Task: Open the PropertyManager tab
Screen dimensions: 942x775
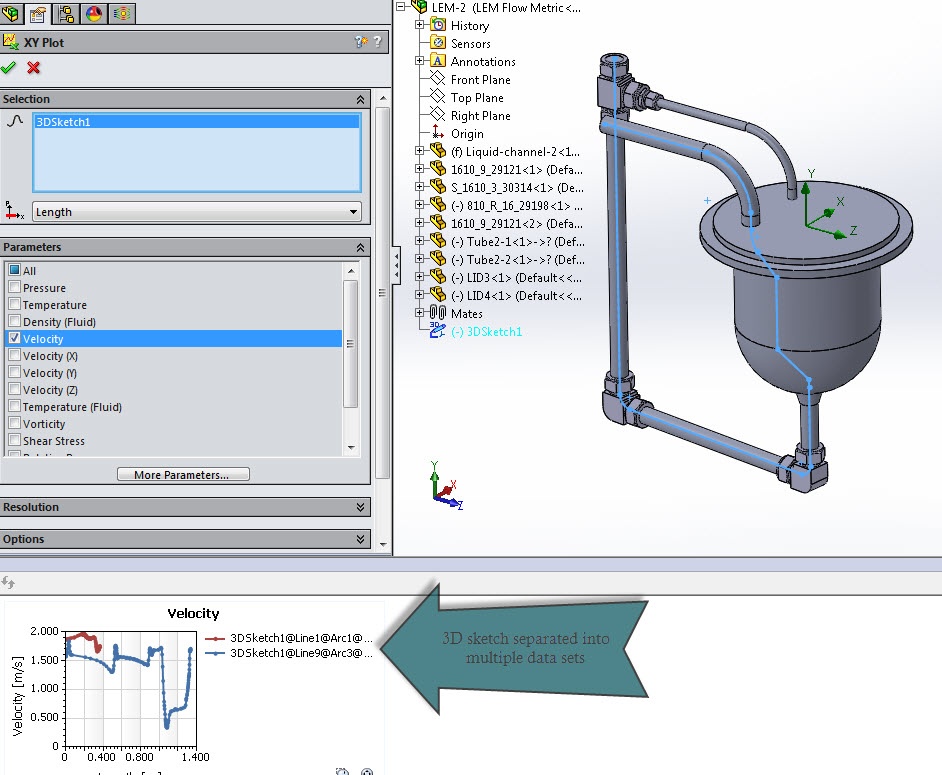Action: (38, 13)
